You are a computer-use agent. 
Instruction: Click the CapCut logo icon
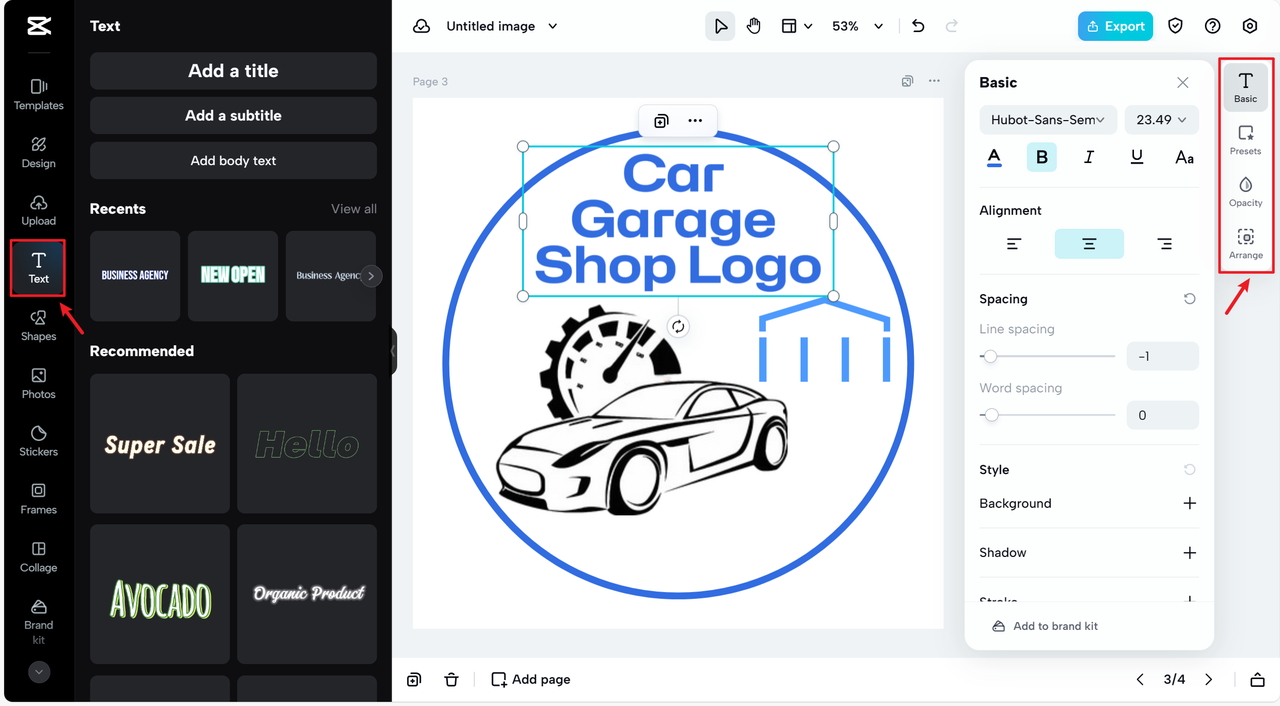(x=38, y=26)
